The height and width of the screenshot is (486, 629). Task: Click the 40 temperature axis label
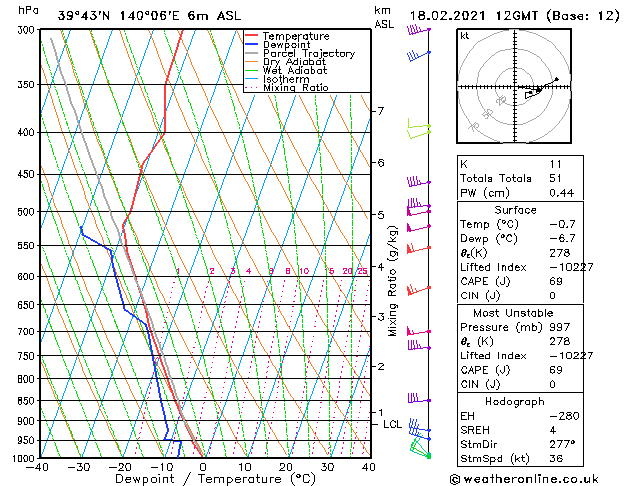(x=368, y=467)
